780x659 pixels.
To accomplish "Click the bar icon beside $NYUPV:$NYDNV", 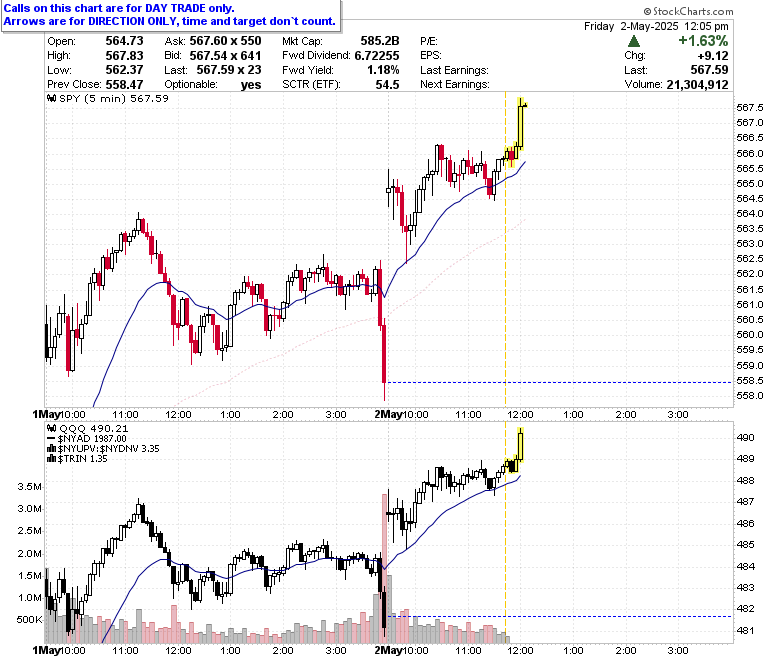I will pos(52,449).
